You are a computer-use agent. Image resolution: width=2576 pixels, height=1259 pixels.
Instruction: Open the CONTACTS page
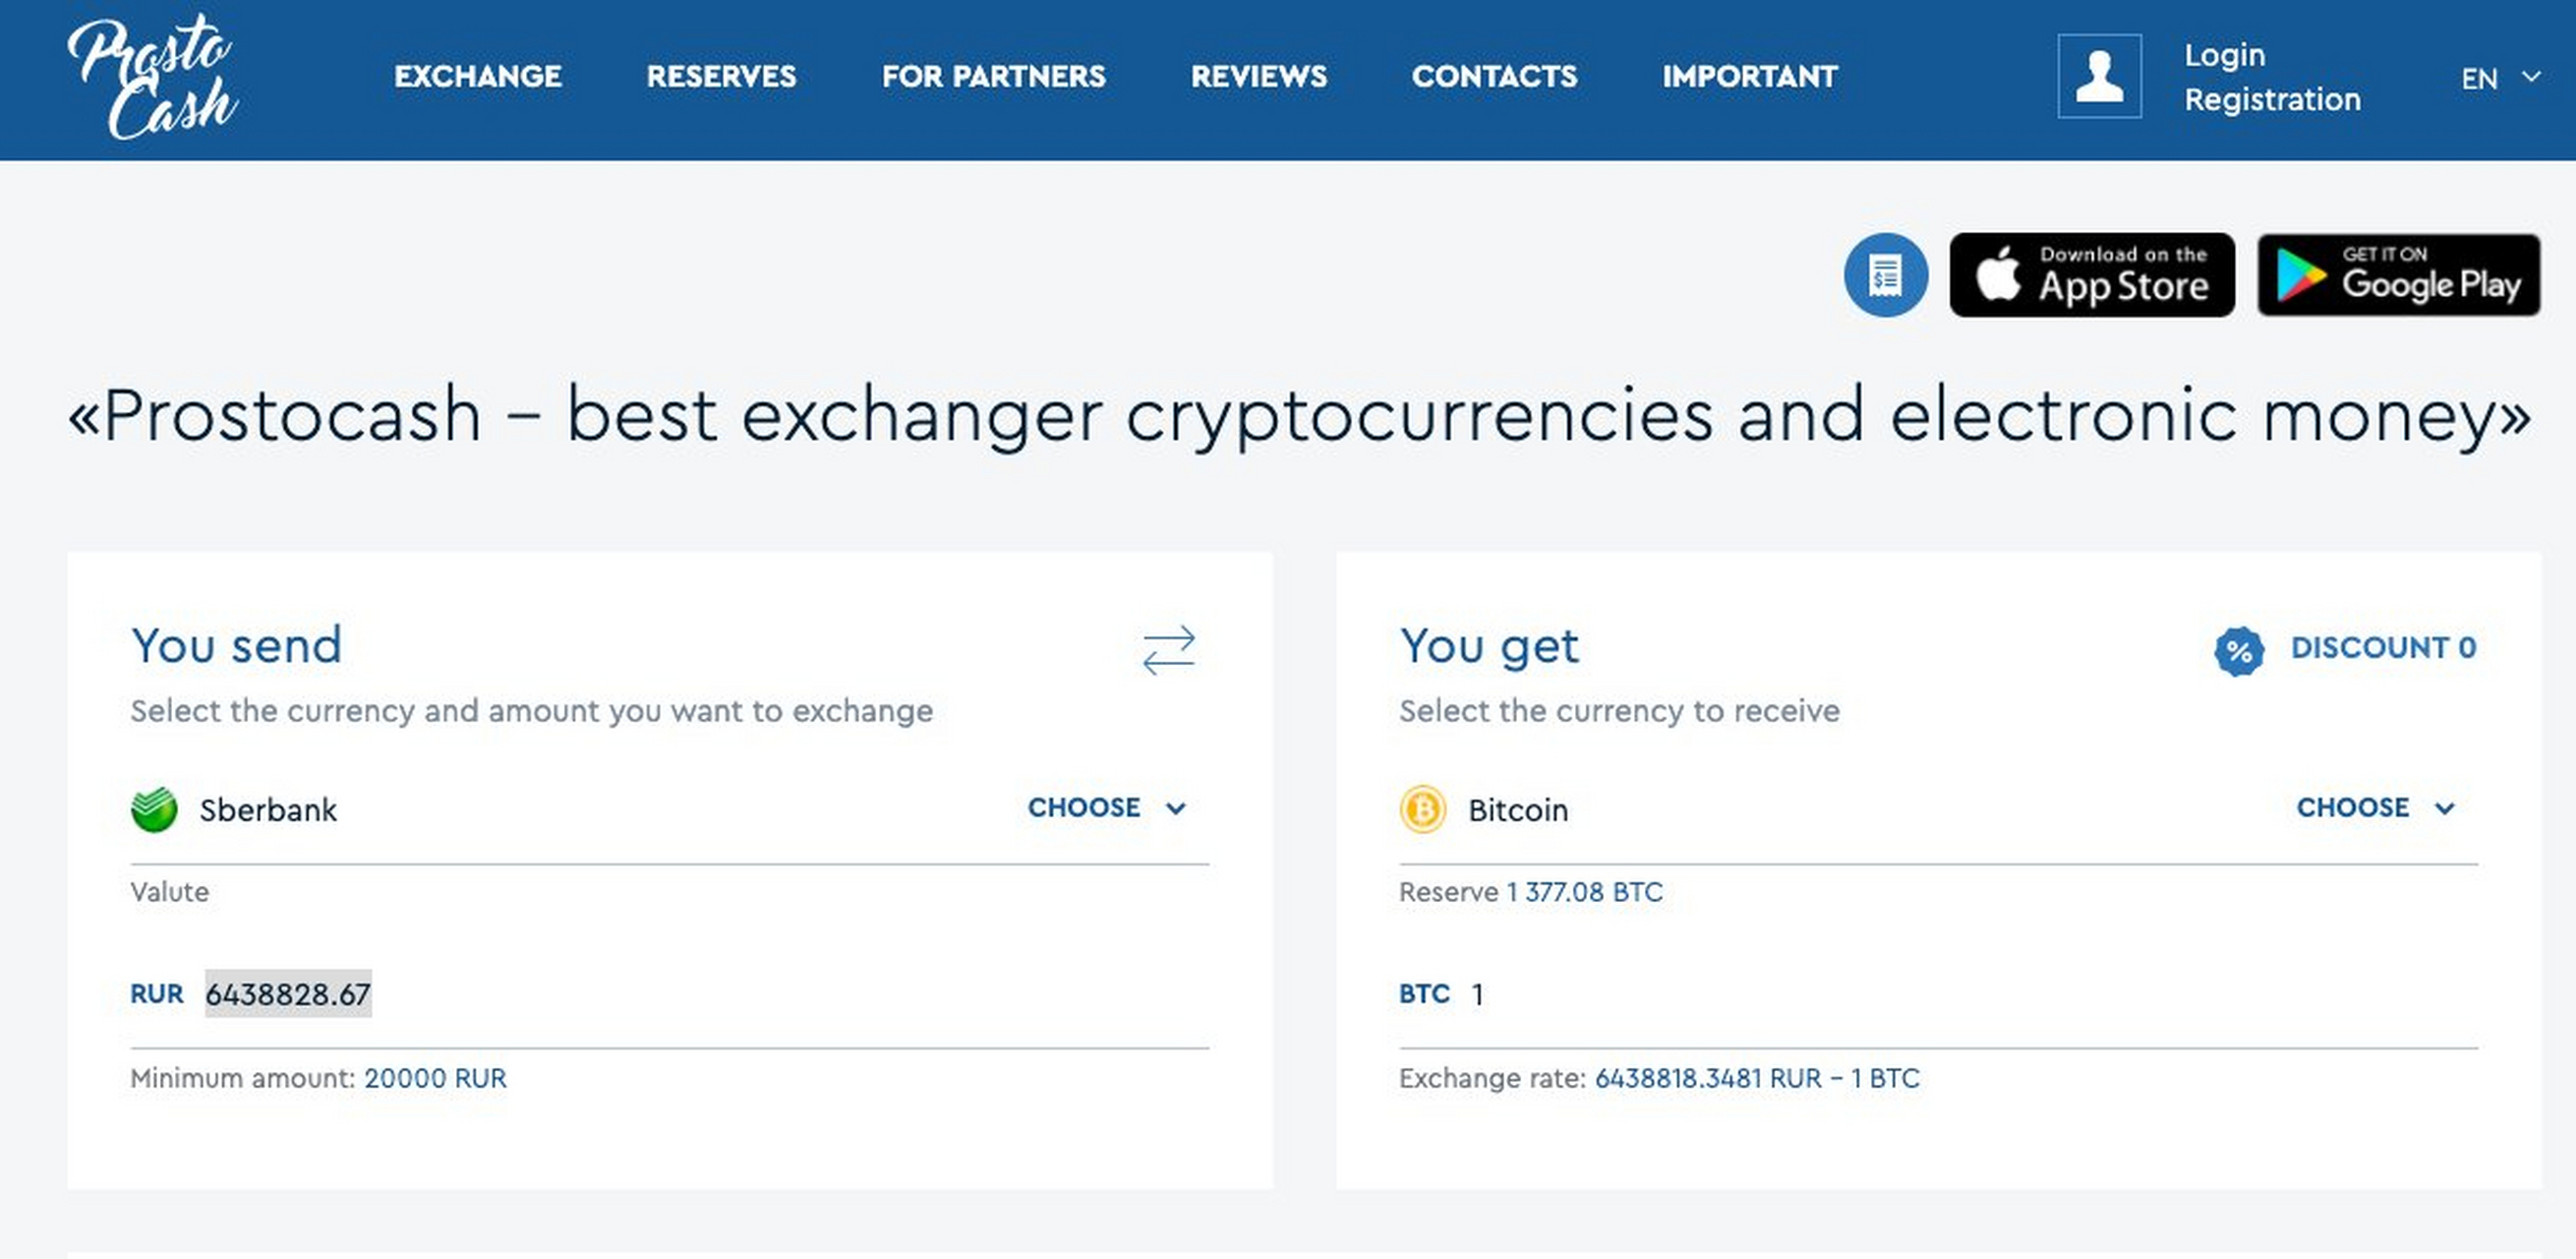pos(1494,76)
